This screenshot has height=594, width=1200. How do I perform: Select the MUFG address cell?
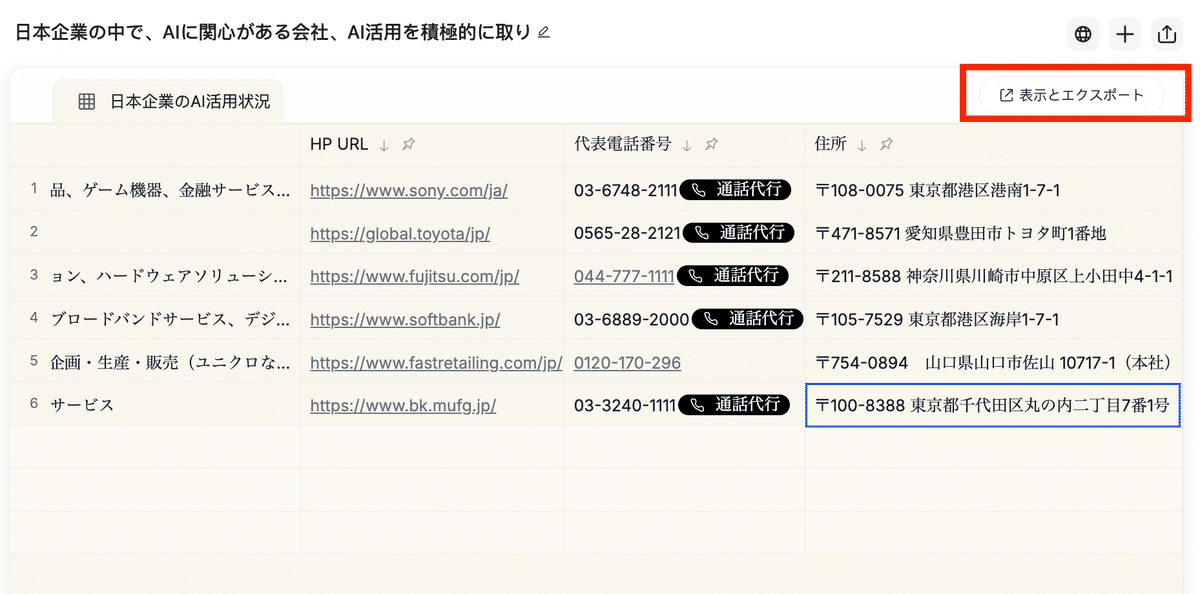pos(992,405)
